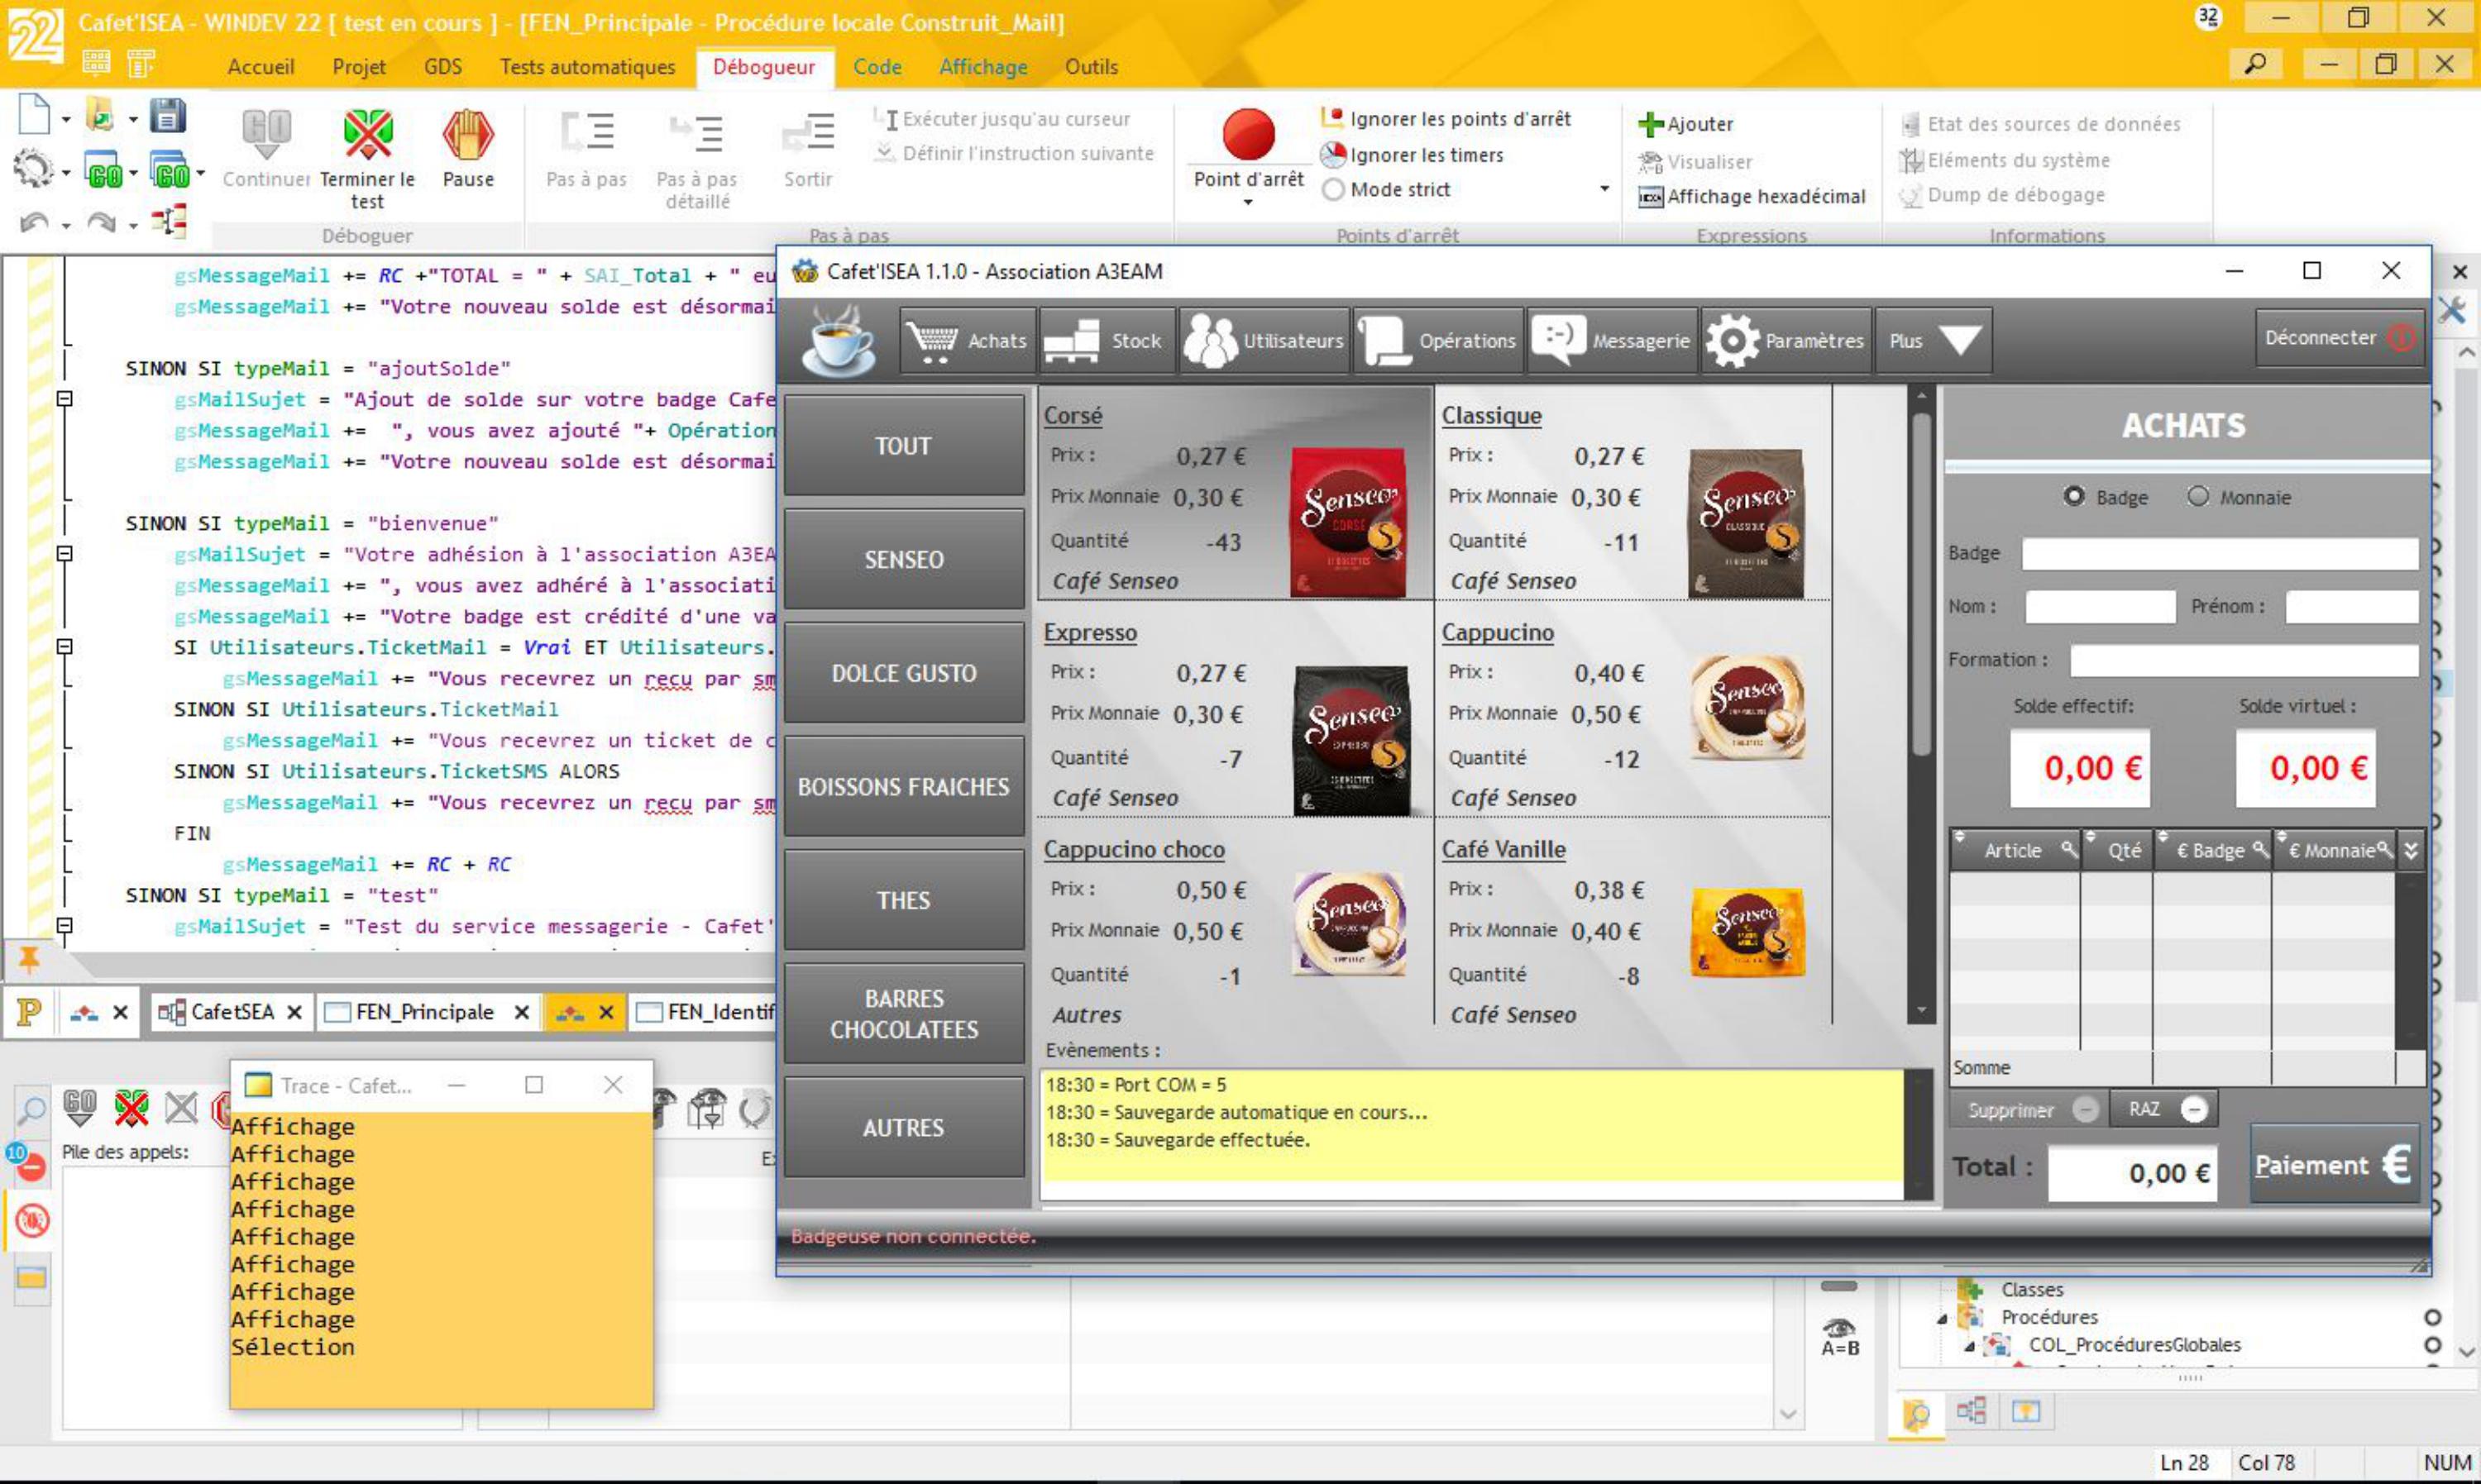Click the red Point d'arrêt icon

point(1248,134)
